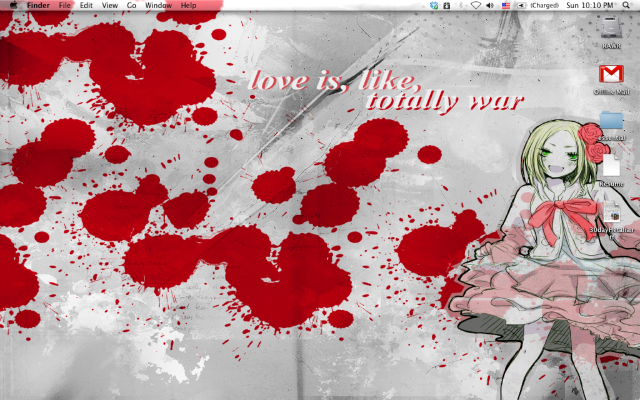Open the Dropbox menu bar icon
Viewport: 640px width, 400px height.
[x=433, y=6]
